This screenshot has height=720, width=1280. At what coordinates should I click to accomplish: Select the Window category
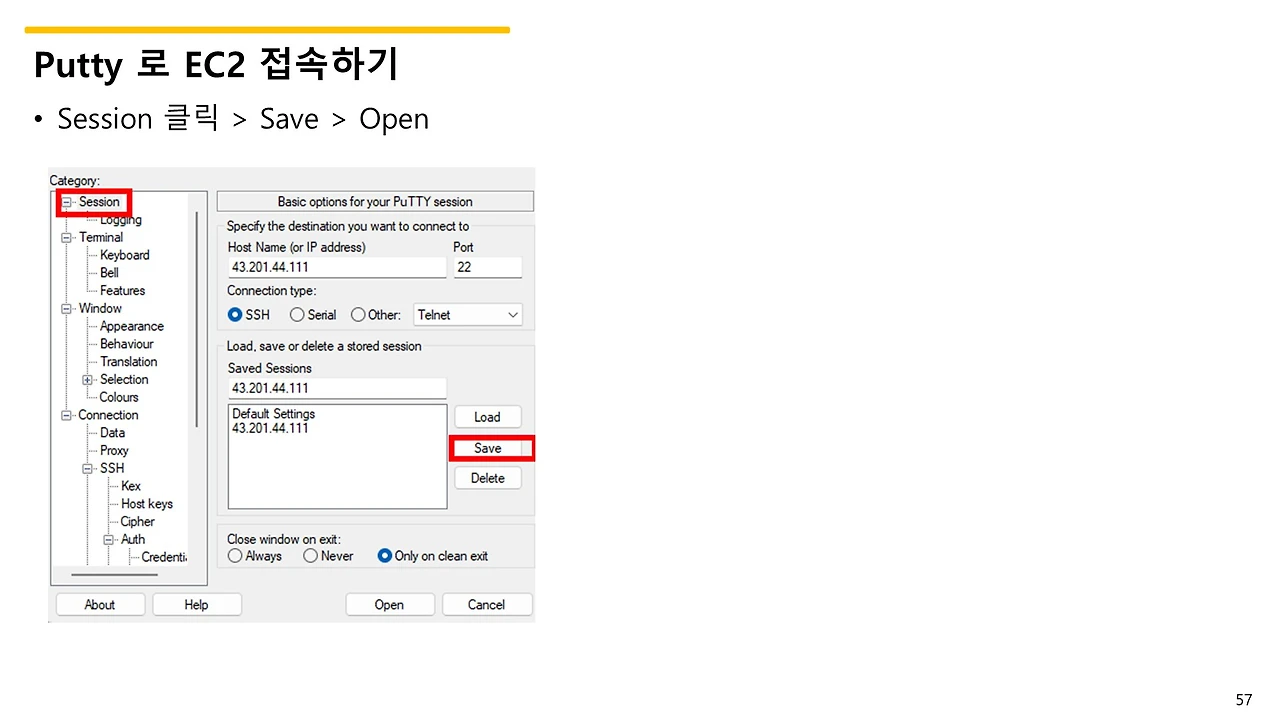(100, 309)
